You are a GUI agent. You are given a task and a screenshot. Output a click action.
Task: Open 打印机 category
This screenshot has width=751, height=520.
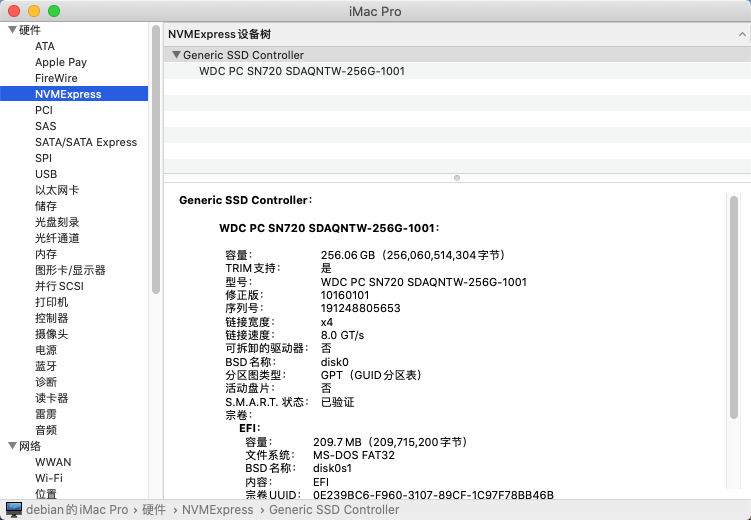pos(51,302)
